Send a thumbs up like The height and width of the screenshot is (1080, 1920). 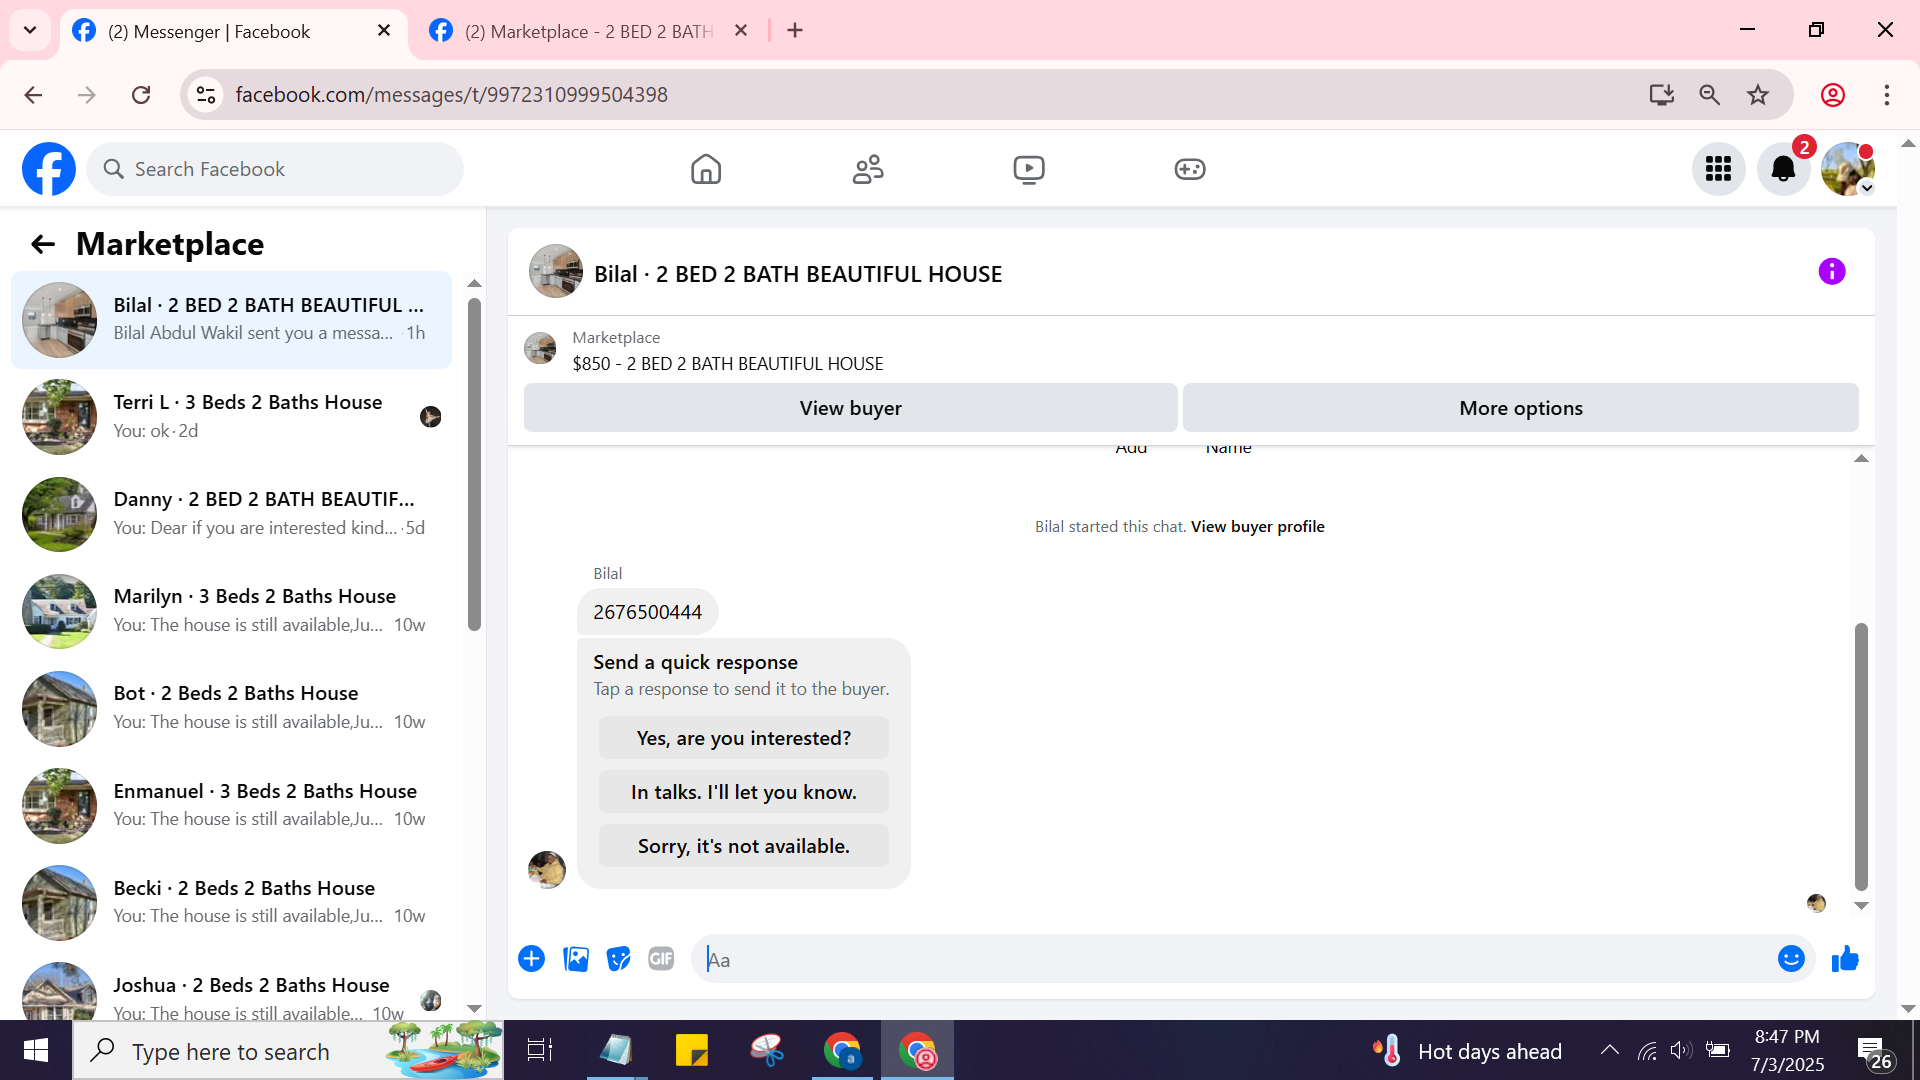[x=1845, y=959]
